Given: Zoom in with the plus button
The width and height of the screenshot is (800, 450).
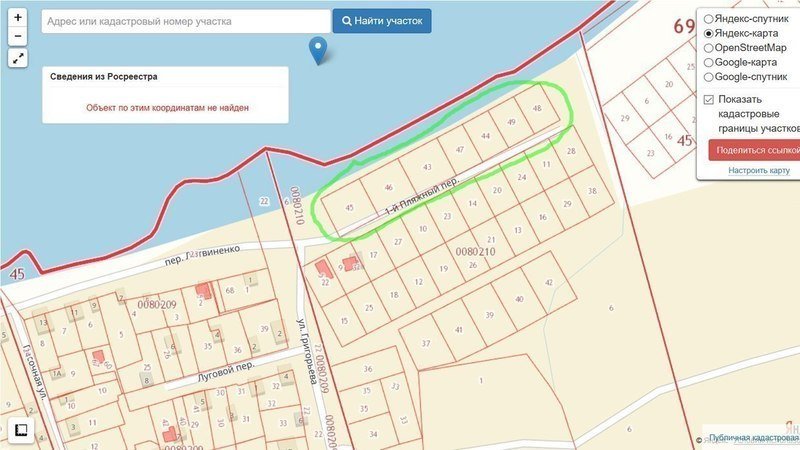Looking at the screenshot, I should (x=19, y=18).
